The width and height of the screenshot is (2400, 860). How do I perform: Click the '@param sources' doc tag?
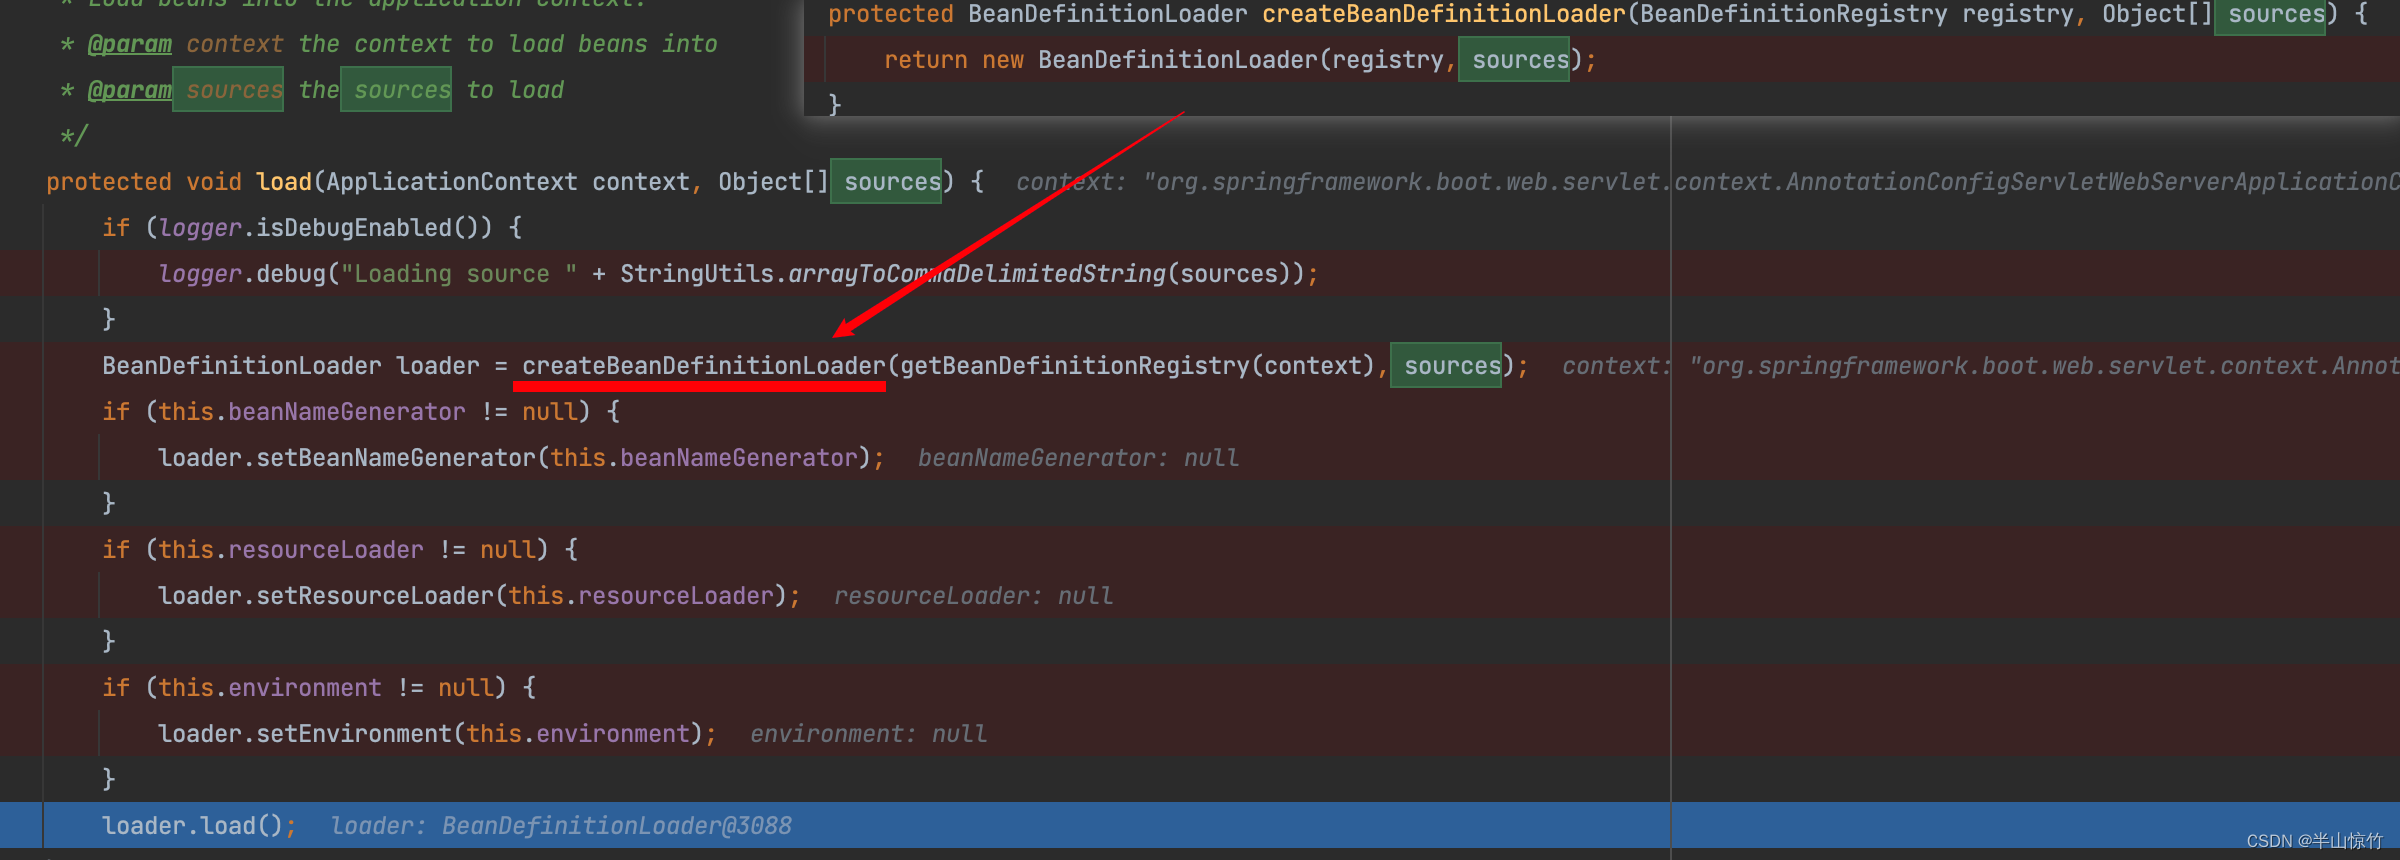186,90
